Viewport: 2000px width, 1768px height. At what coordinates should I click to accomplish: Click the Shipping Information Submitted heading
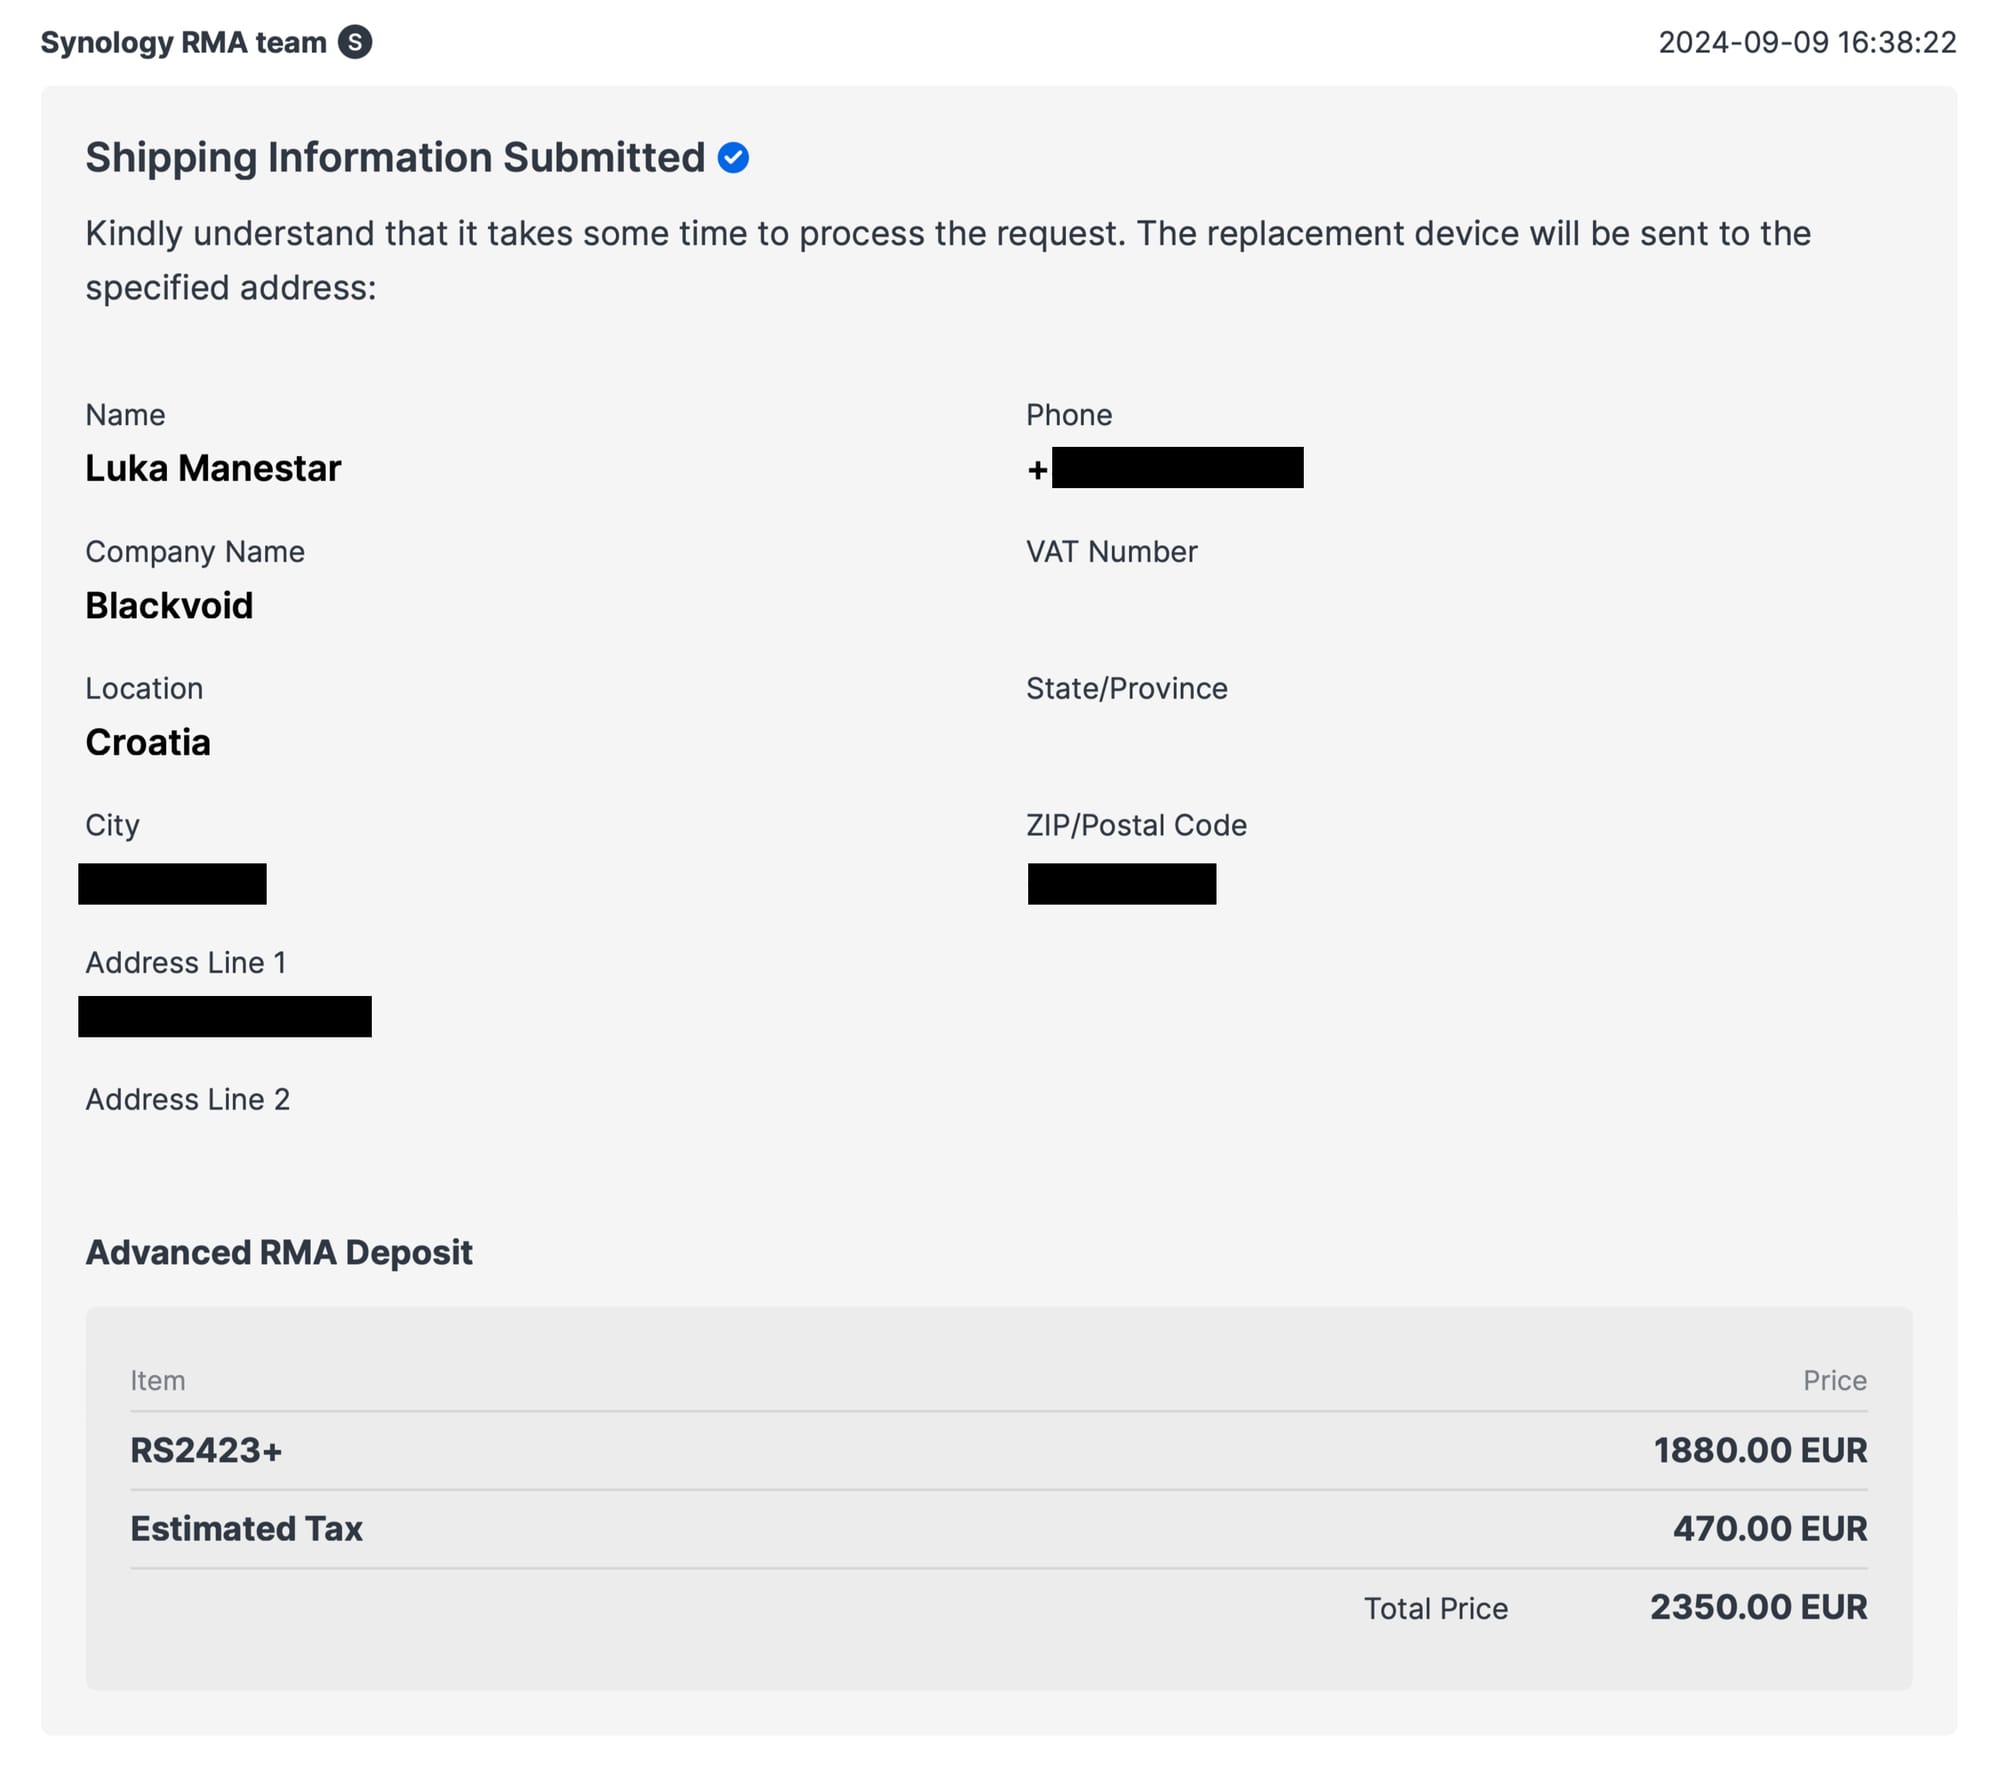[x=395, y=158]
